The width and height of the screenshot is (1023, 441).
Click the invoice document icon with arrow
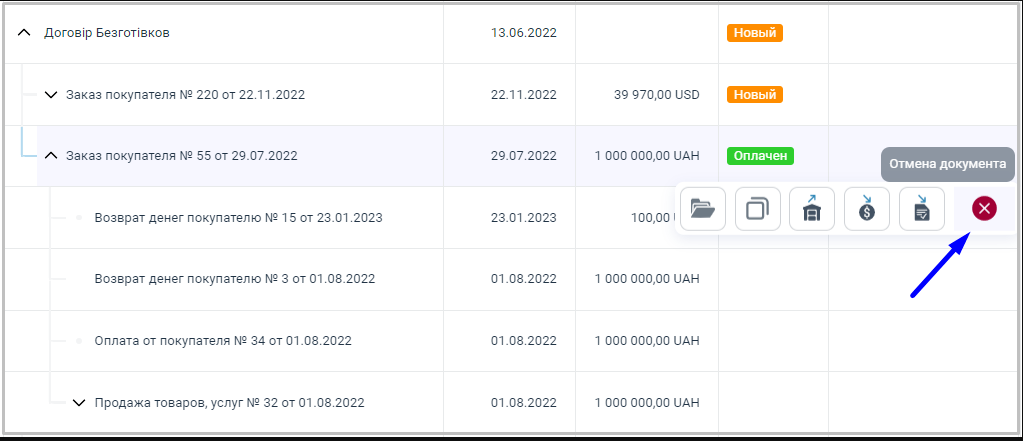pyautogui.click(x=922, y=209)
